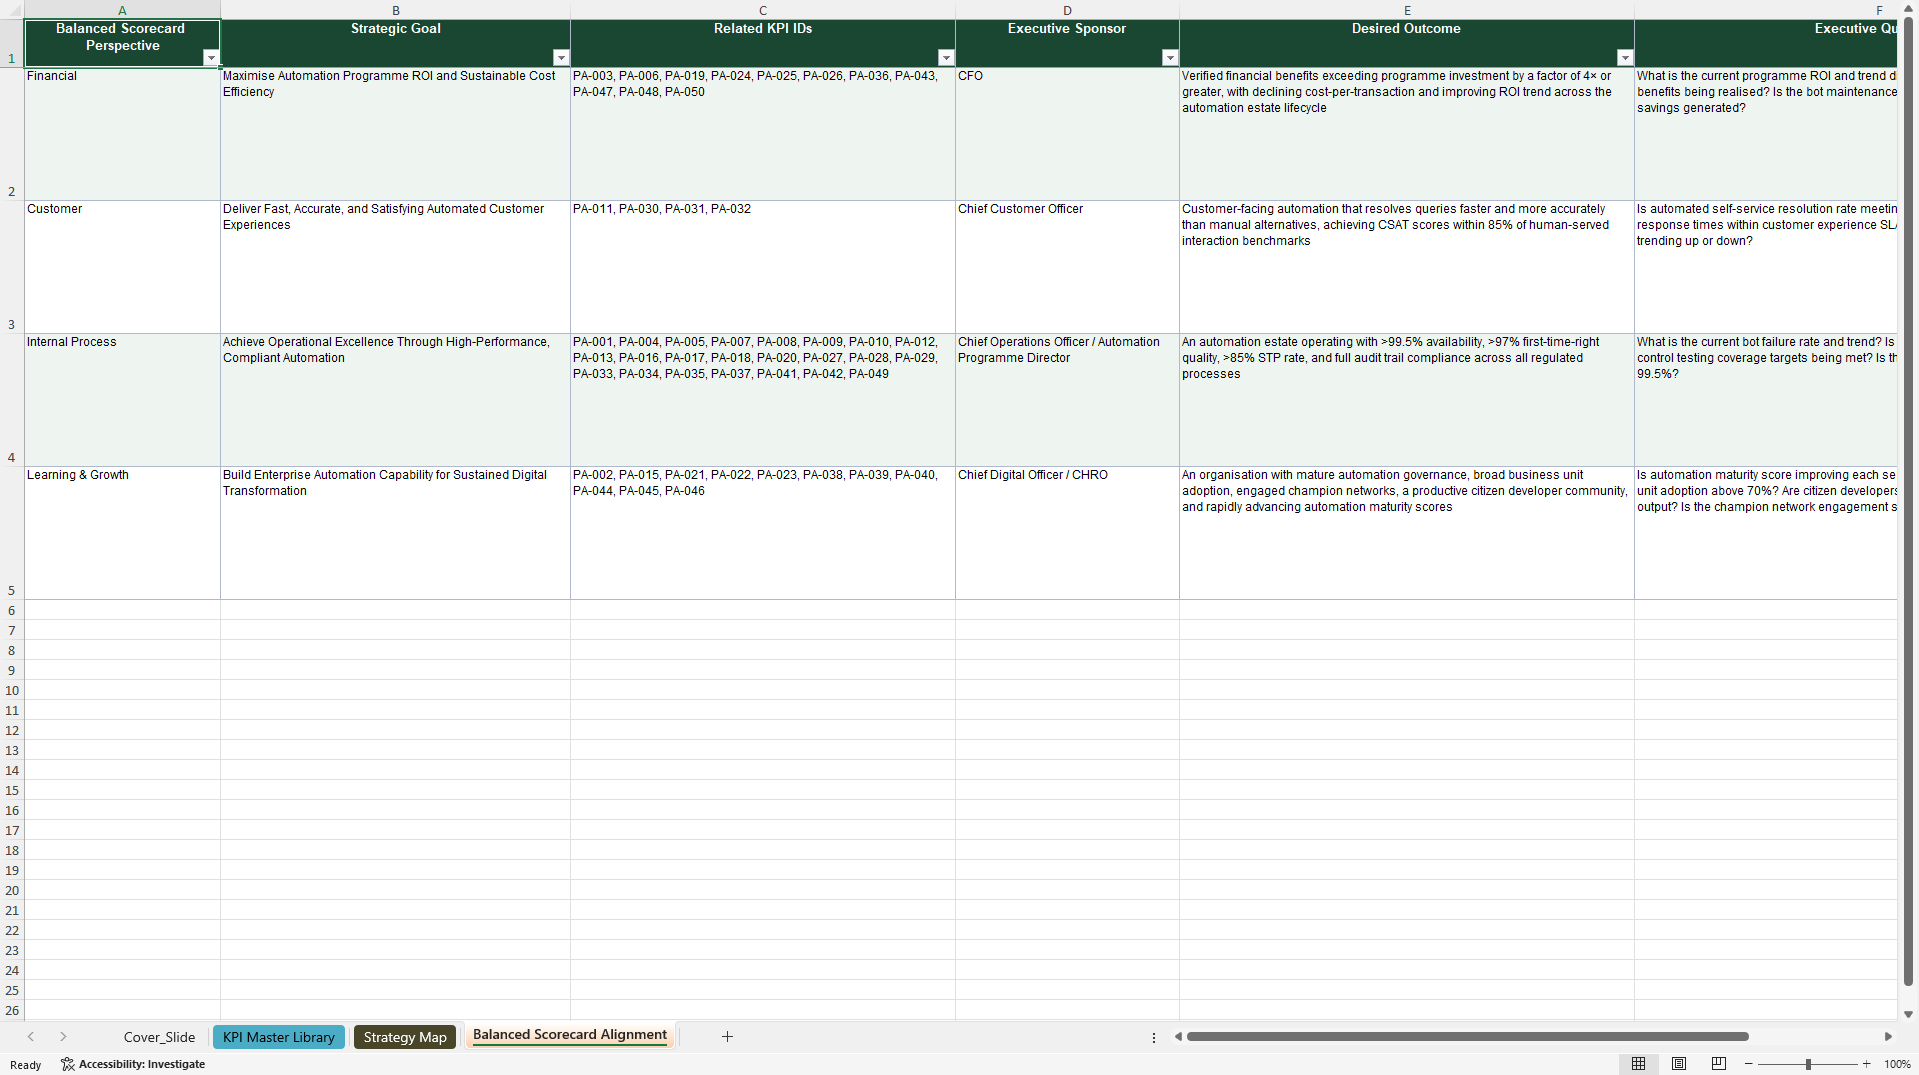Open filter dropdown for Desired Outcome
Image resolution: width=1919 pixels, height=1075 pixels.
point(1625,58)
